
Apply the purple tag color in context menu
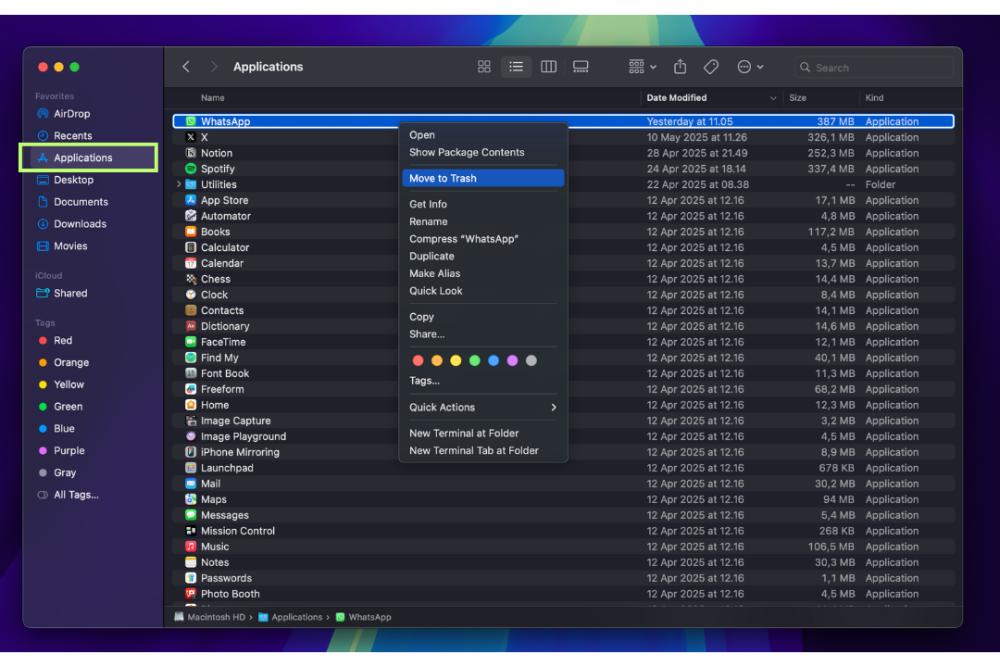point(512,360)
